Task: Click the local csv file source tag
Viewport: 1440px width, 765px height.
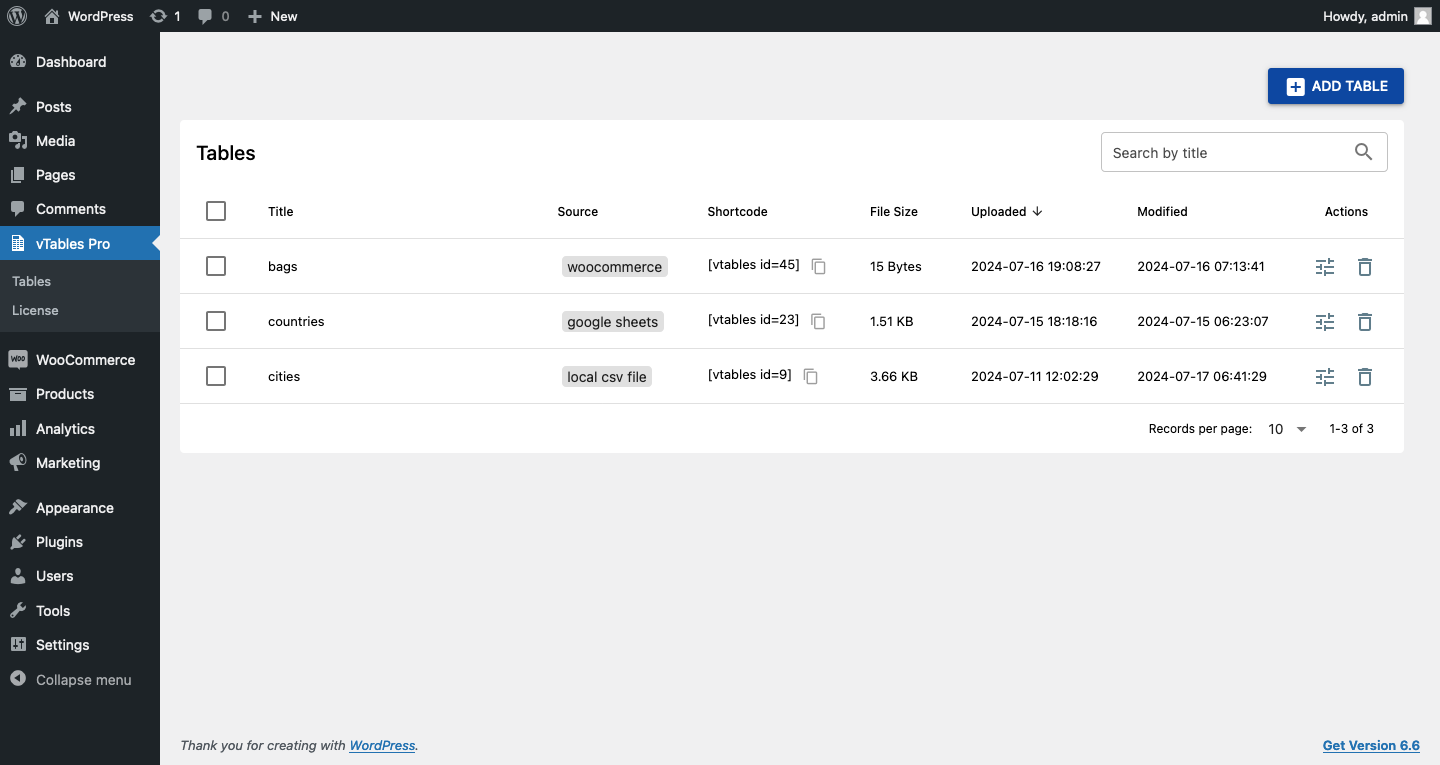Action: coord(607,377)
